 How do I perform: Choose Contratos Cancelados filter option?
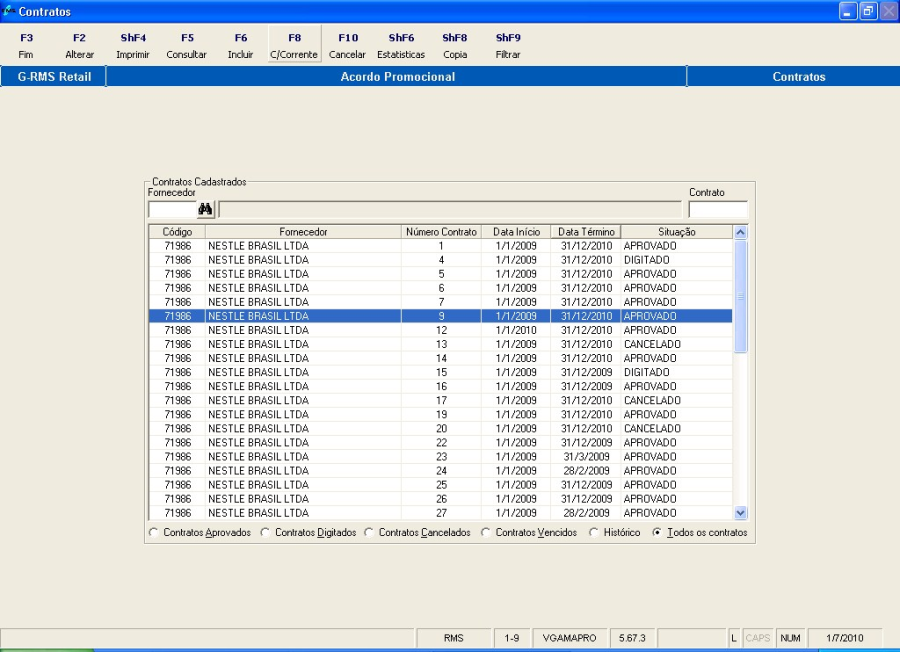tap(369, 533)
